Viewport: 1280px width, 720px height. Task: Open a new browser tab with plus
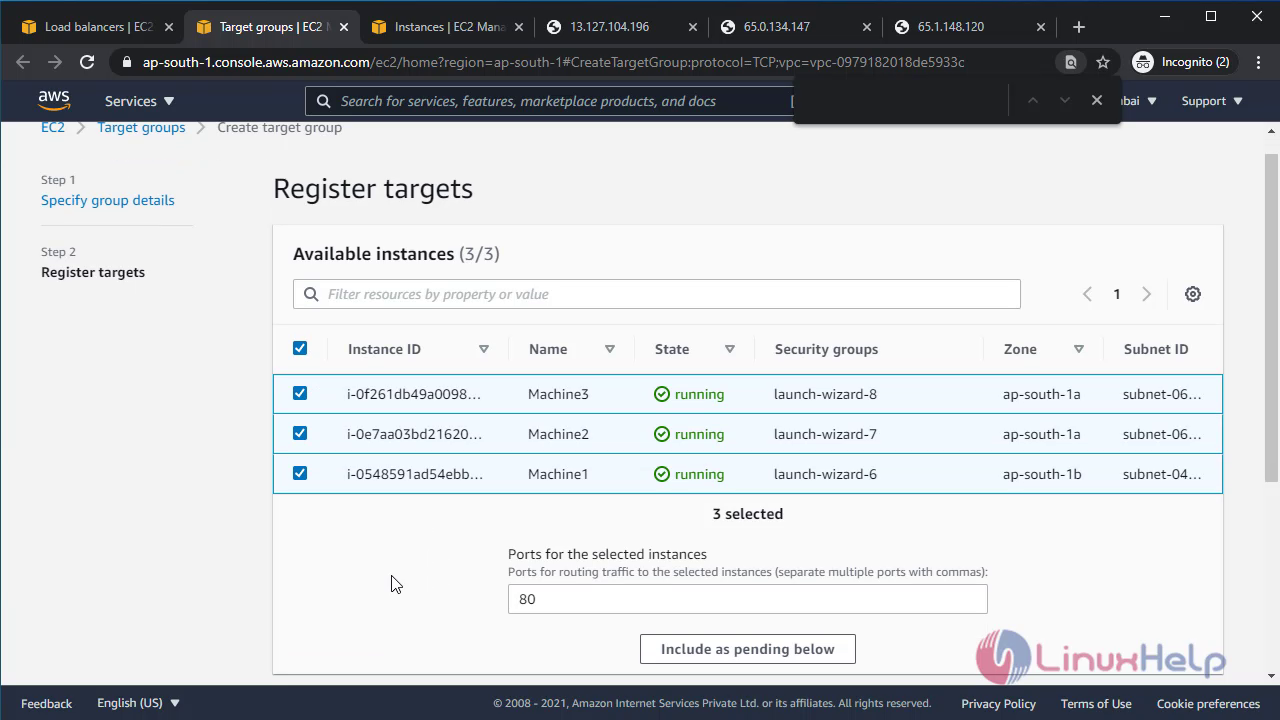pos(1078,27)
